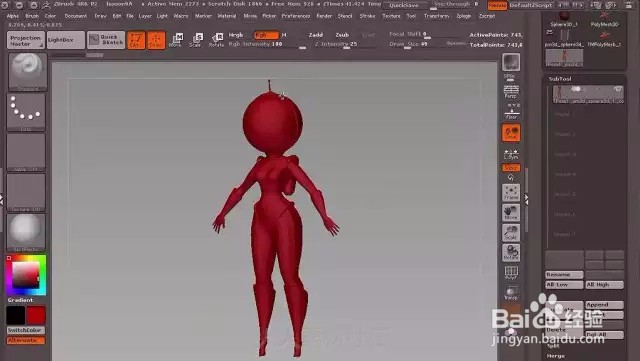This screenshot has height=361, width=640.
Task: Toggle visibility eye of active subtool
Action: [x=618, y=89]
